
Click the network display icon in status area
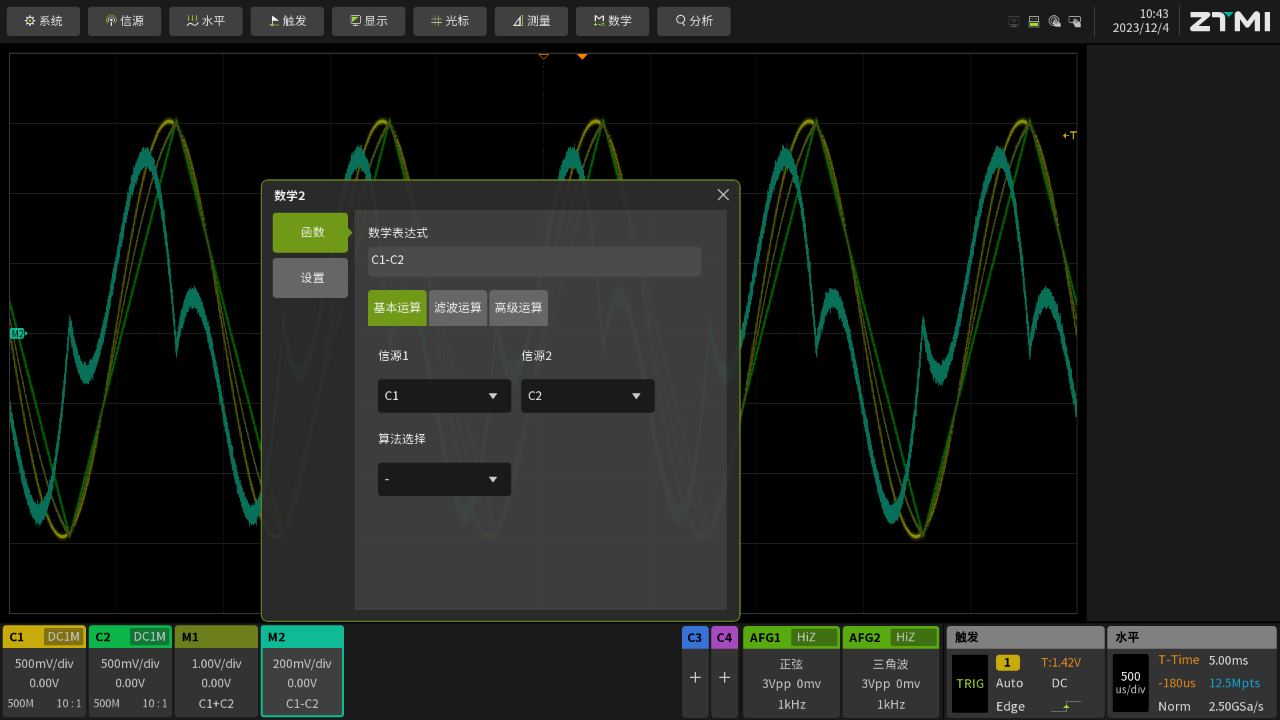(x=1014, y=21)
